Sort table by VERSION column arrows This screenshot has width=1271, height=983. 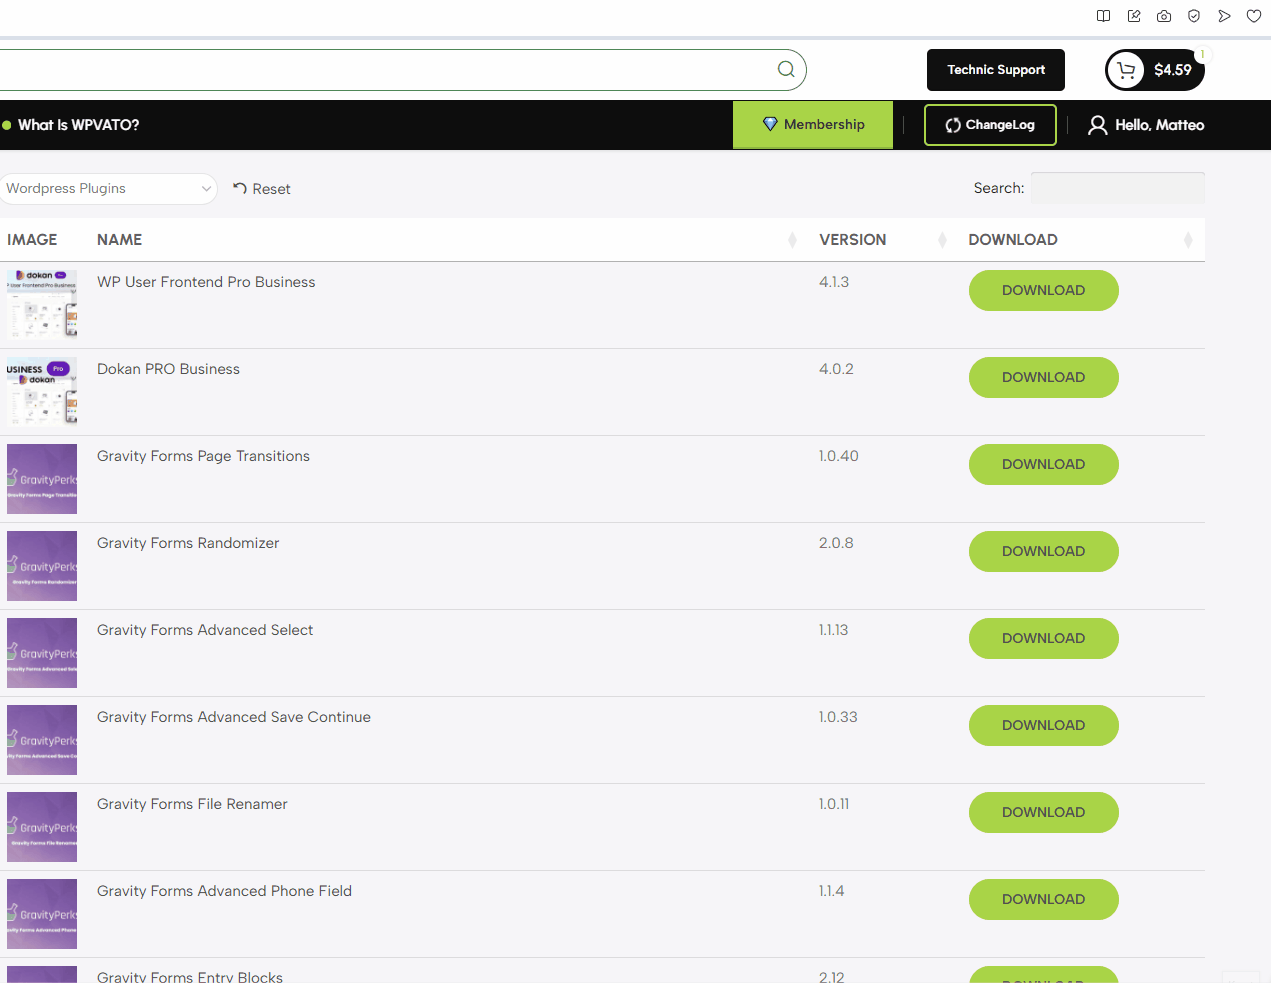942,240
